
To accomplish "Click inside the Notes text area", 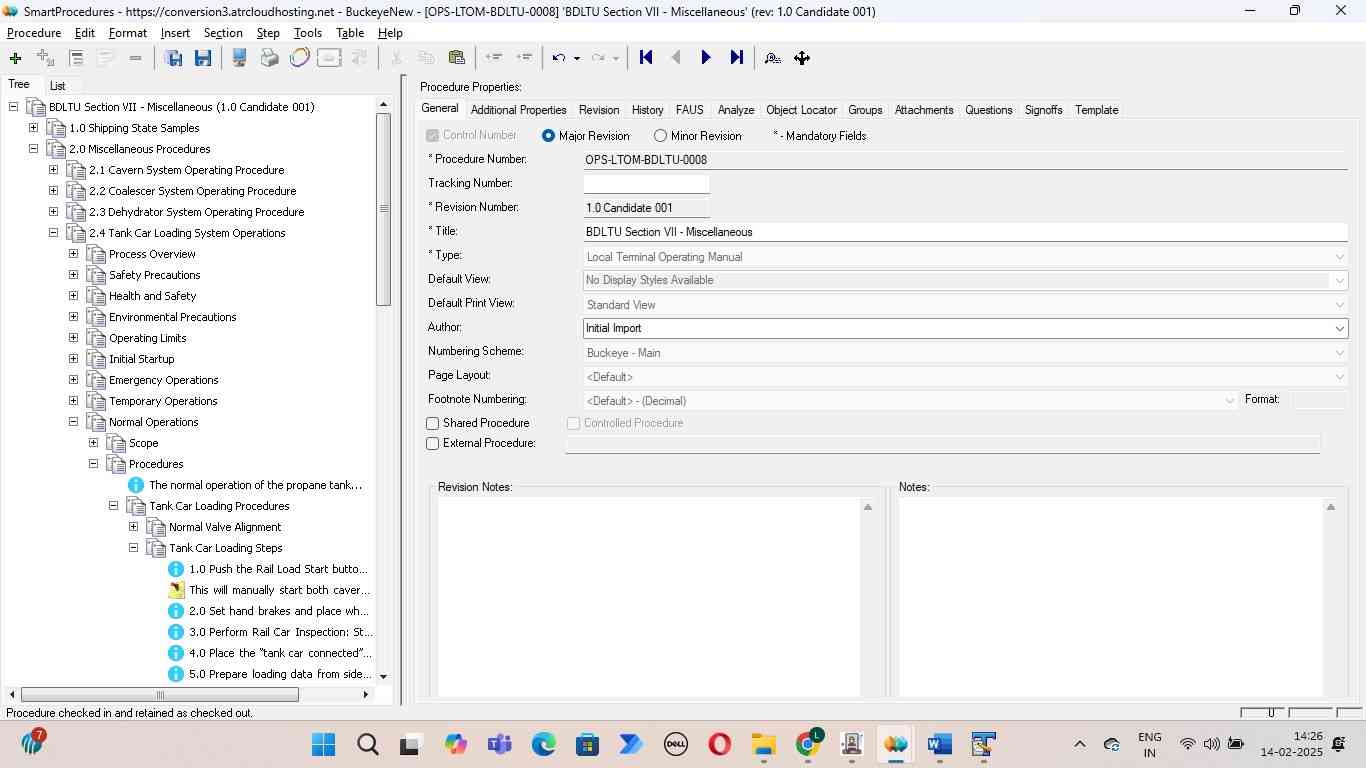I will click(1111, 597).
